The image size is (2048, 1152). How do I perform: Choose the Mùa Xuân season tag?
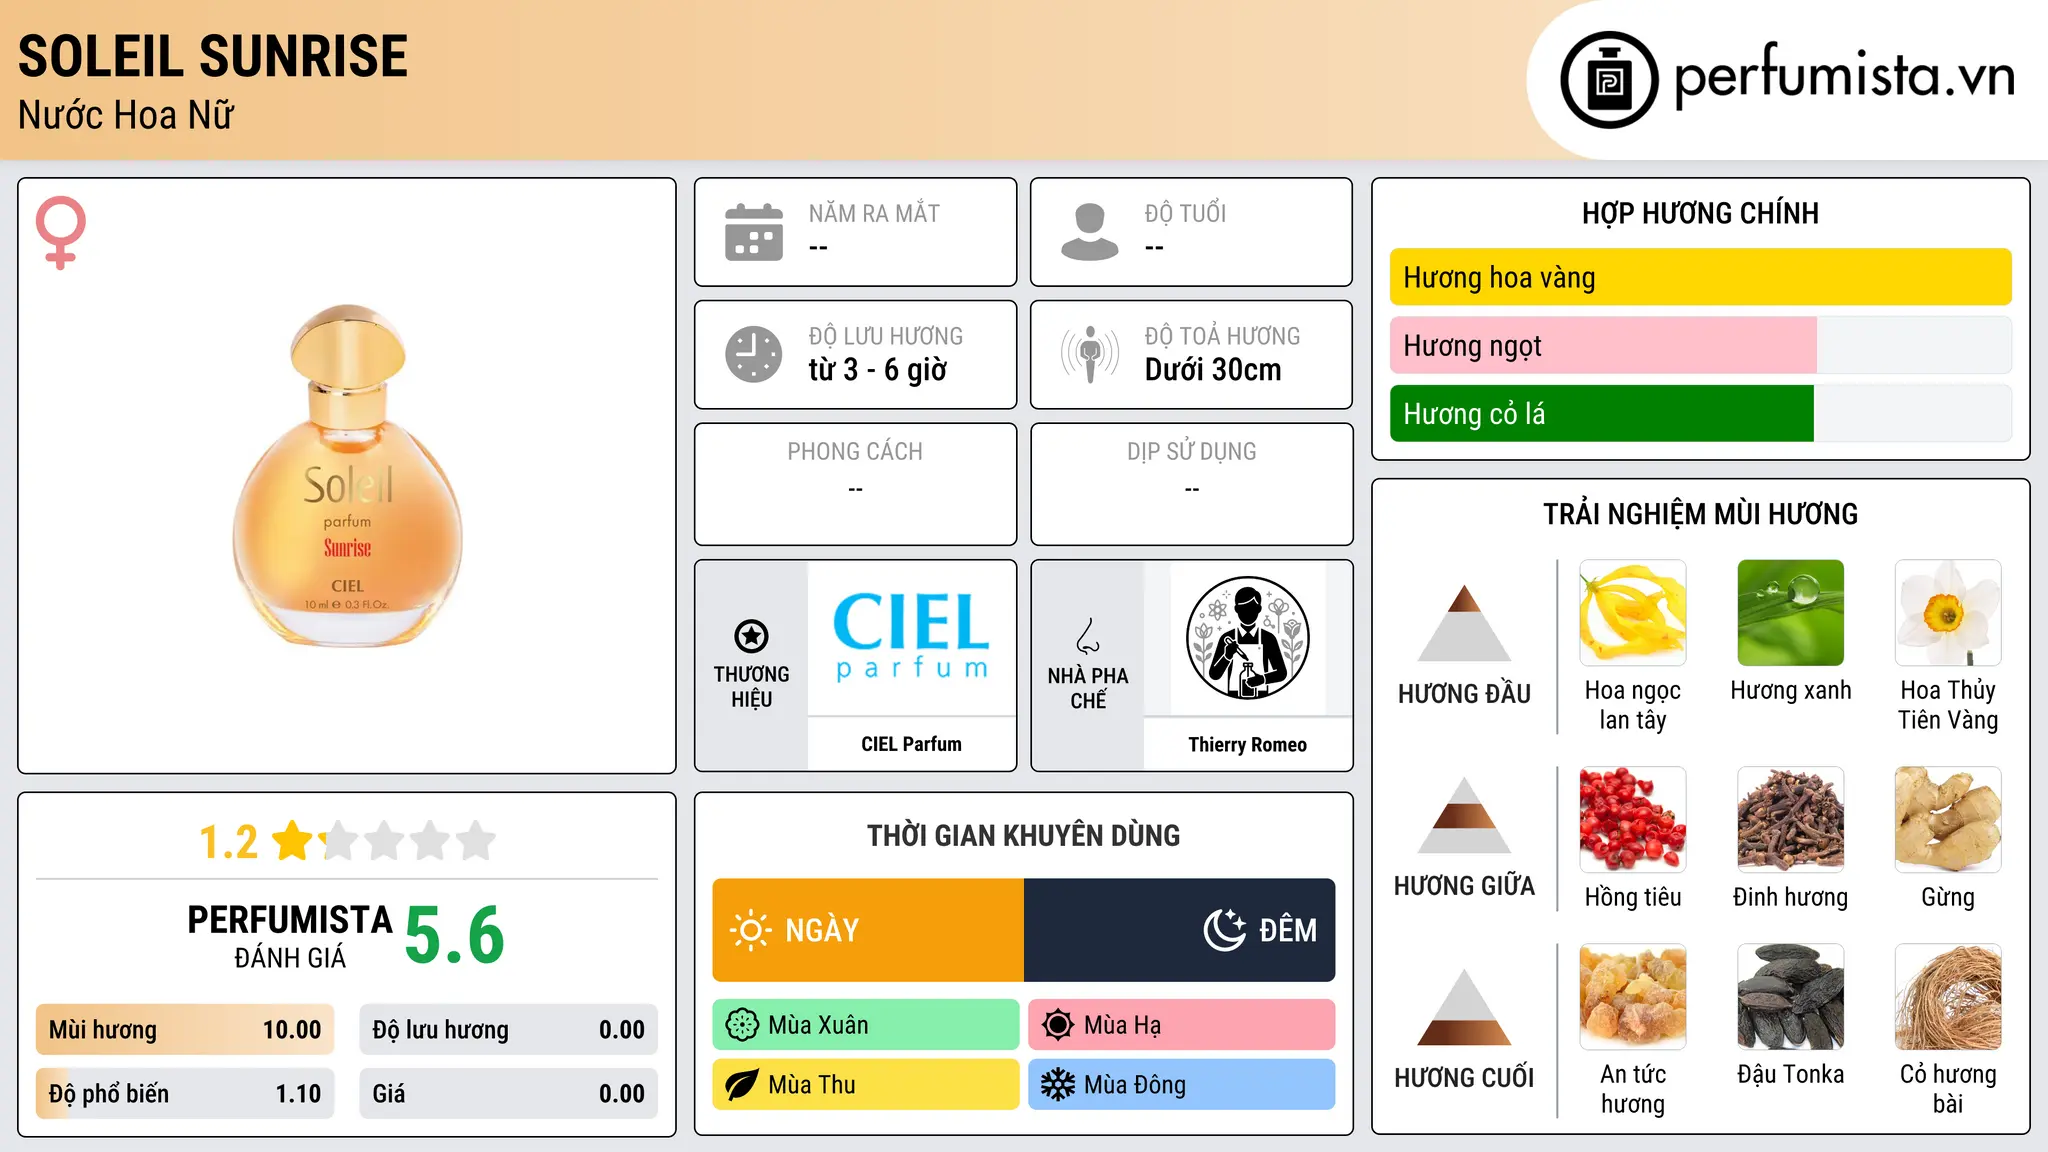click(866, 1025)
